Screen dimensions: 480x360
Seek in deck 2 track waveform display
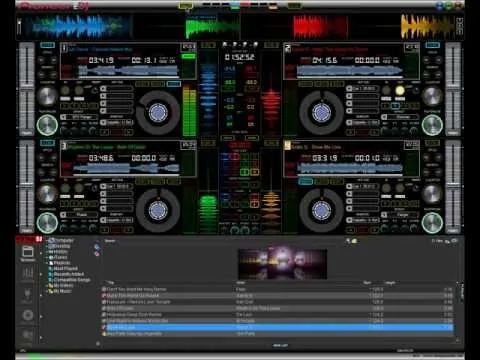coord(350,71)
